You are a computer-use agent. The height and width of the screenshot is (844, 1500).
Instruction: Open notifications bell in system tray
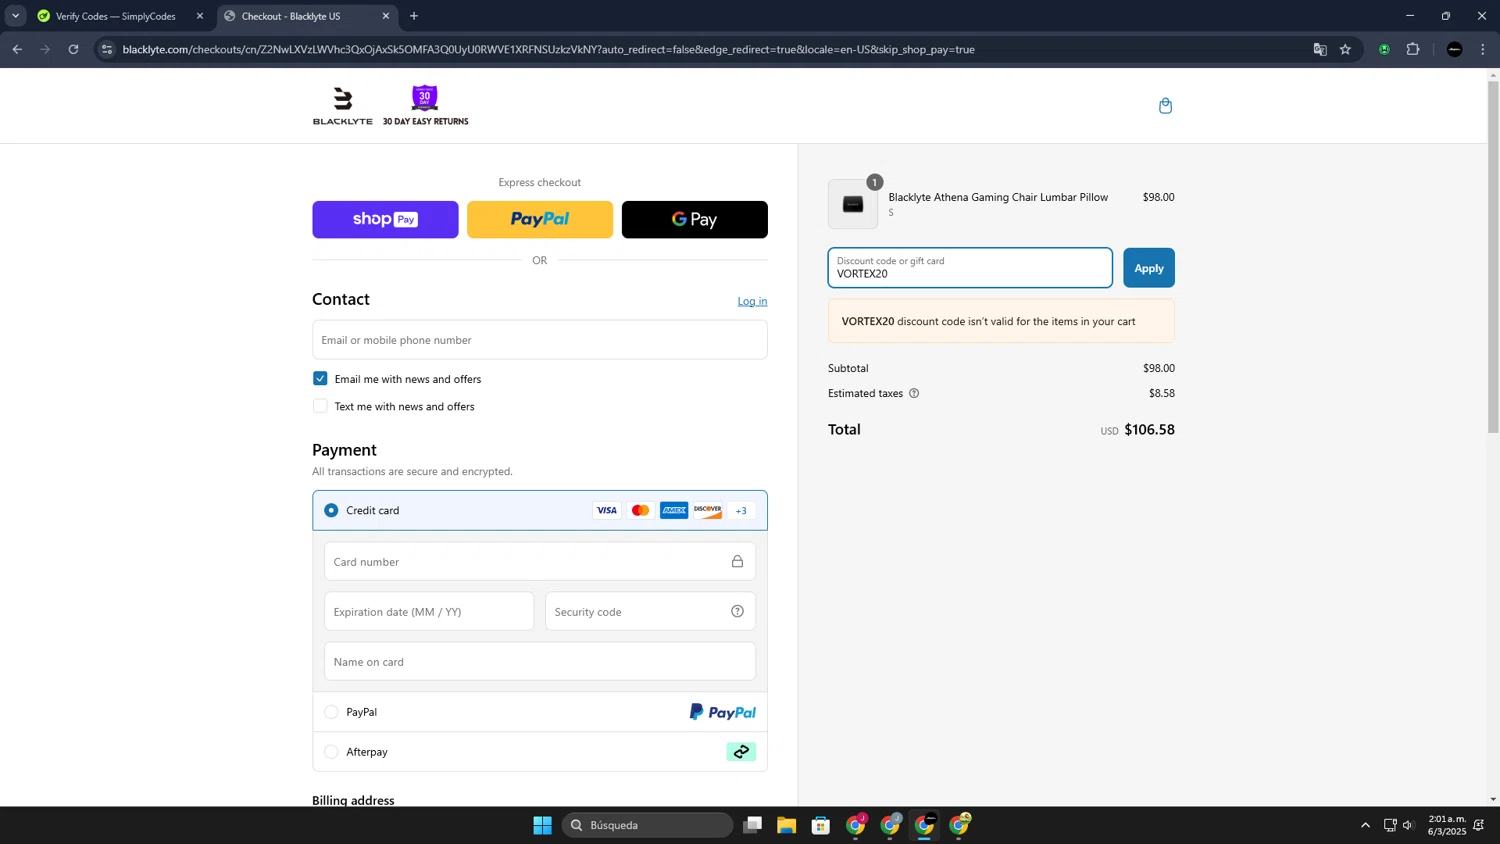pos(1479,825)
